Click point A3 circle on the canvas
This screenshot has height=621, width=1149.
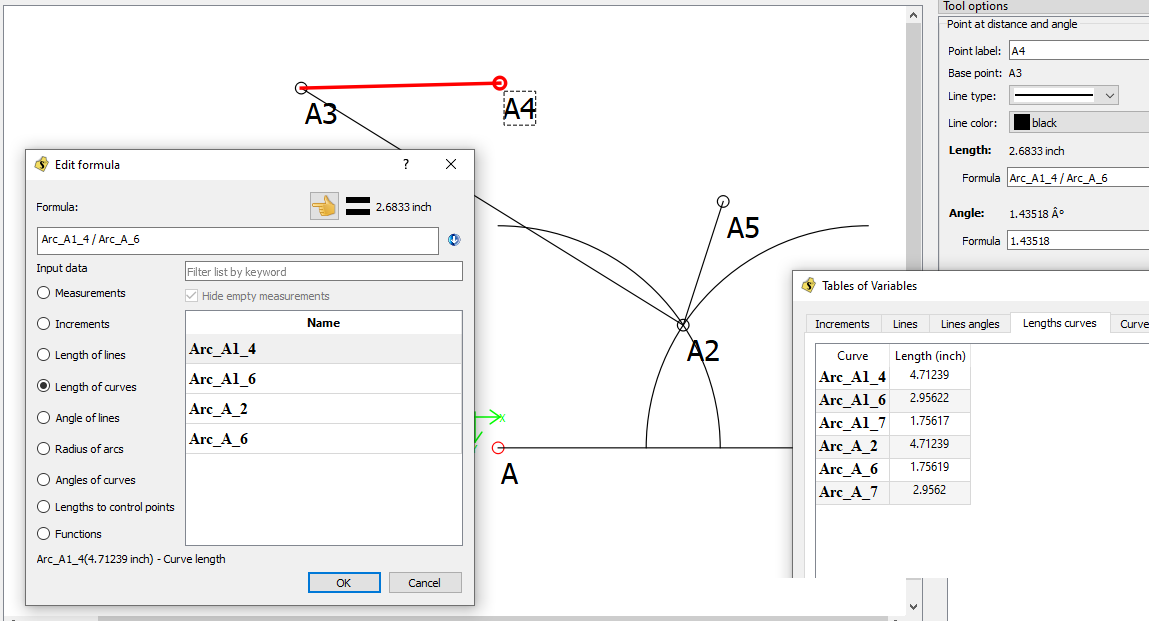point(301,88)
